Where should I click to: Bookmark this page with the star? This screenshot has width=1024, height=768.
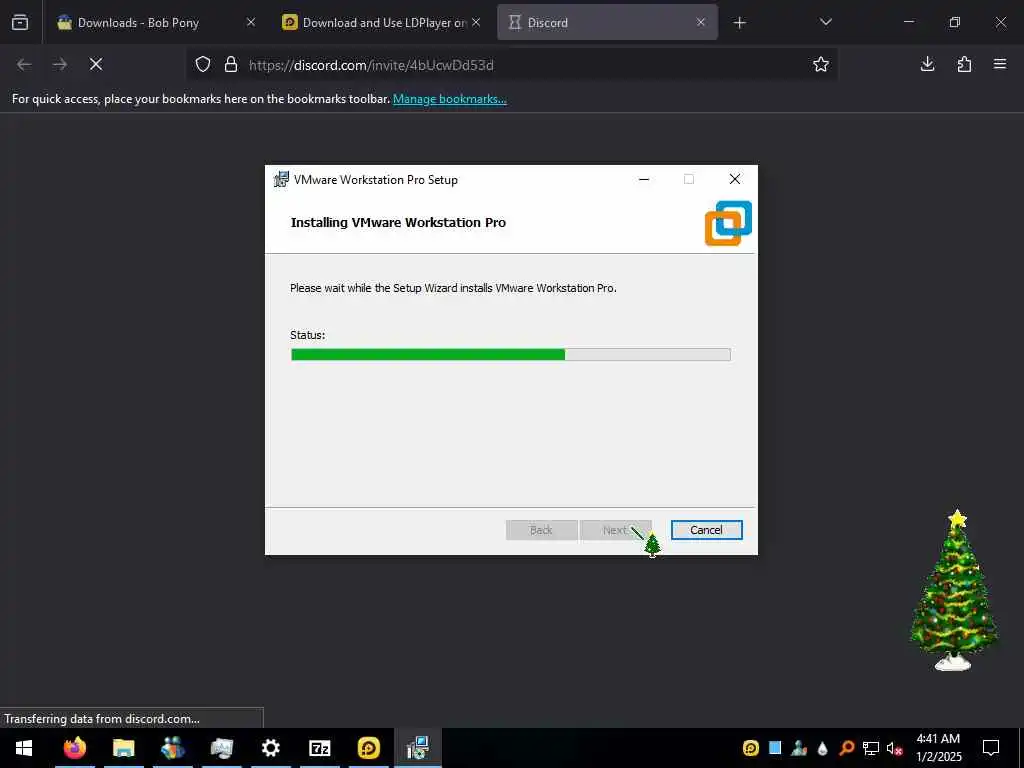821,64
